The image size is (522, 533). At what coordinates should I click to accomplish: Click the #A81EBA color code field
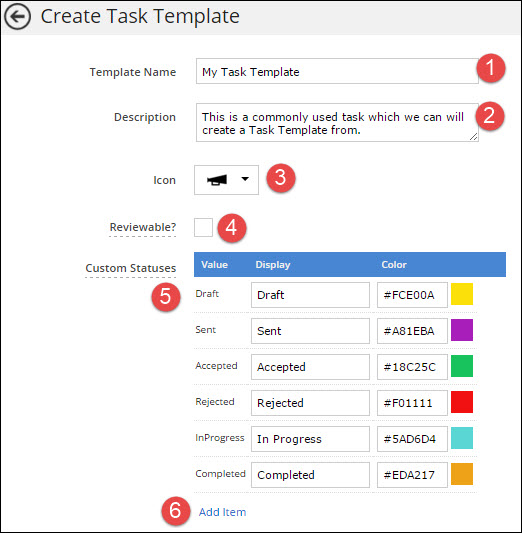pyautogui.click(x=412, y=331)
